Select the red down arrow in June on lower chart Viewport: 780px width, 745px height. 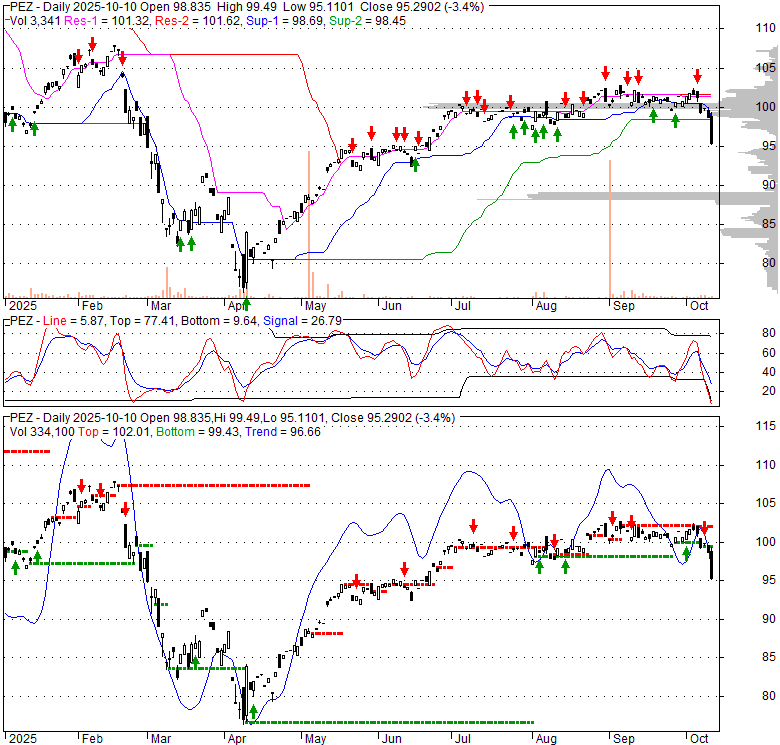(404, 570)
